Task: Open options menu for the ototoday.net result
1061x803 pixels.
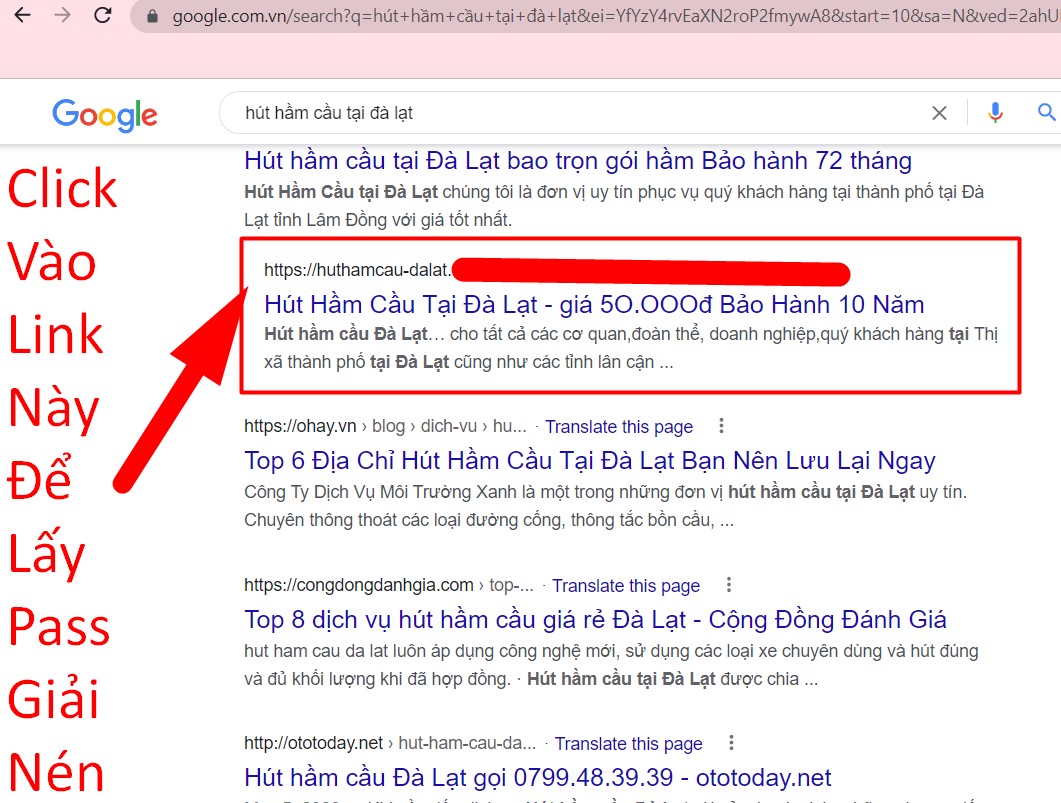Action: [731, 743]
